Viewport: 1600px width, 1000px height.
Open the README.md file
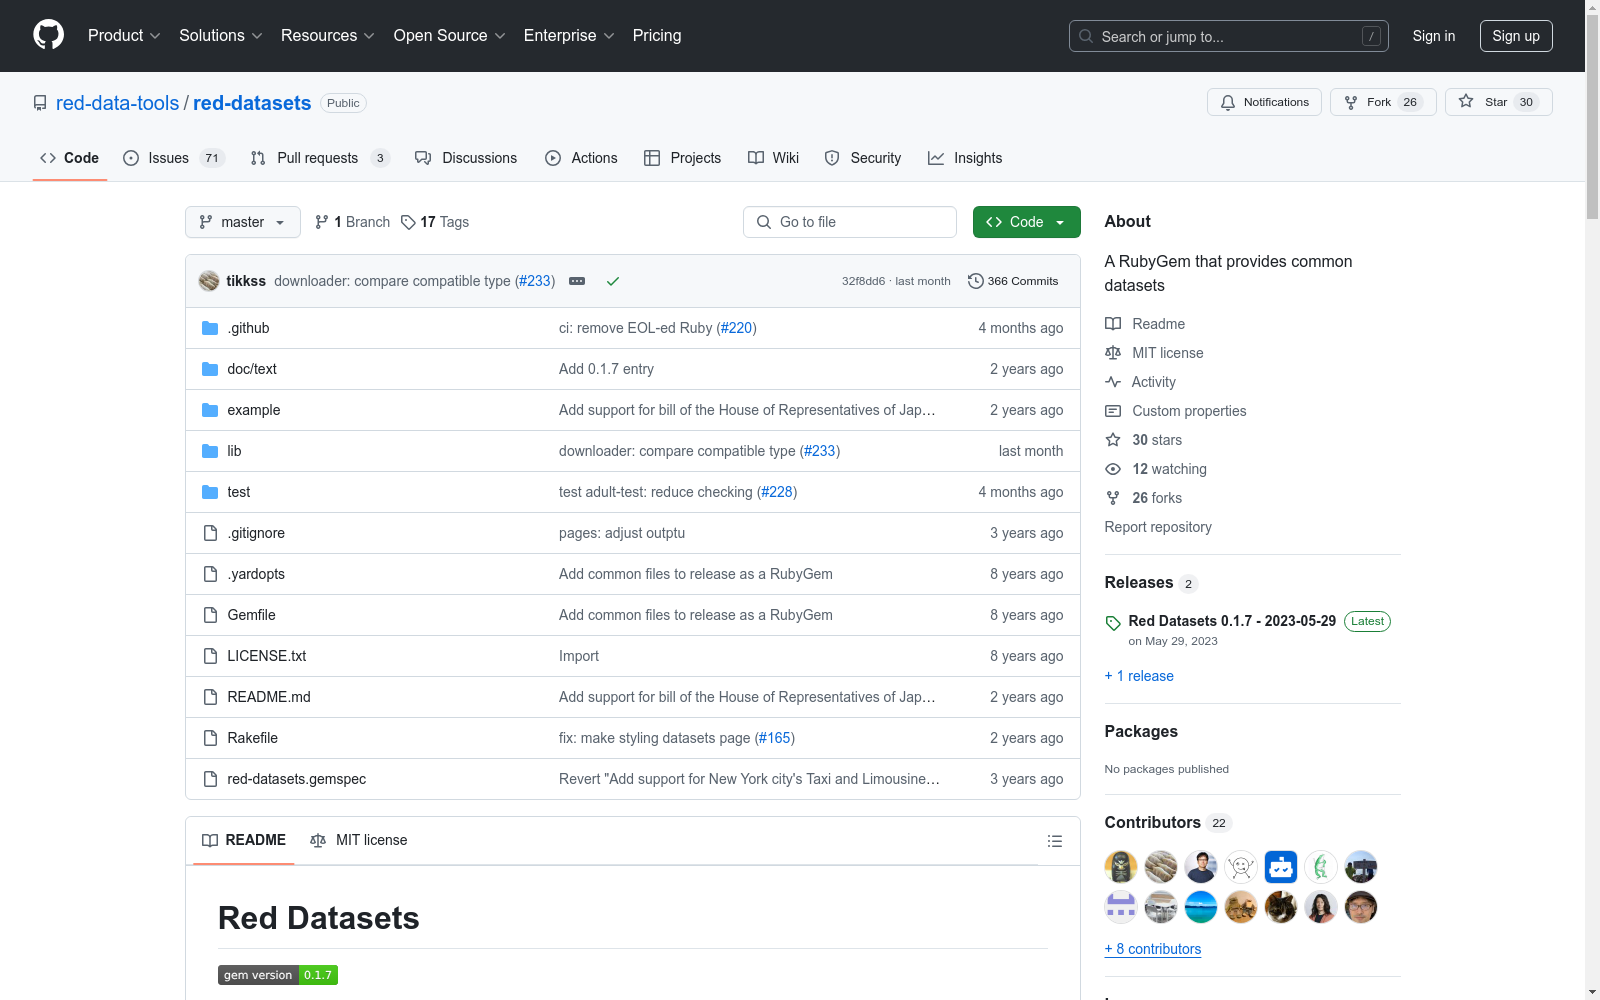coord(269,697)
